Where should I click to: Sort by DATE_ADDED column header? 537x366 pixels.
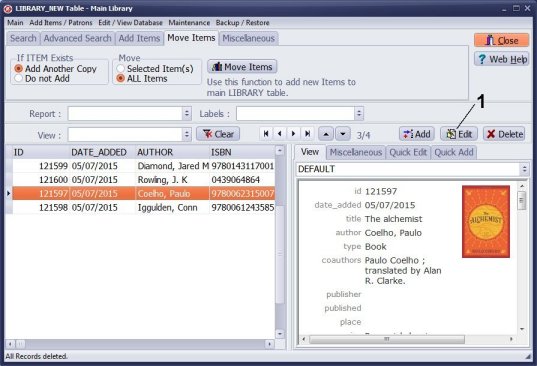click(103, 152)
